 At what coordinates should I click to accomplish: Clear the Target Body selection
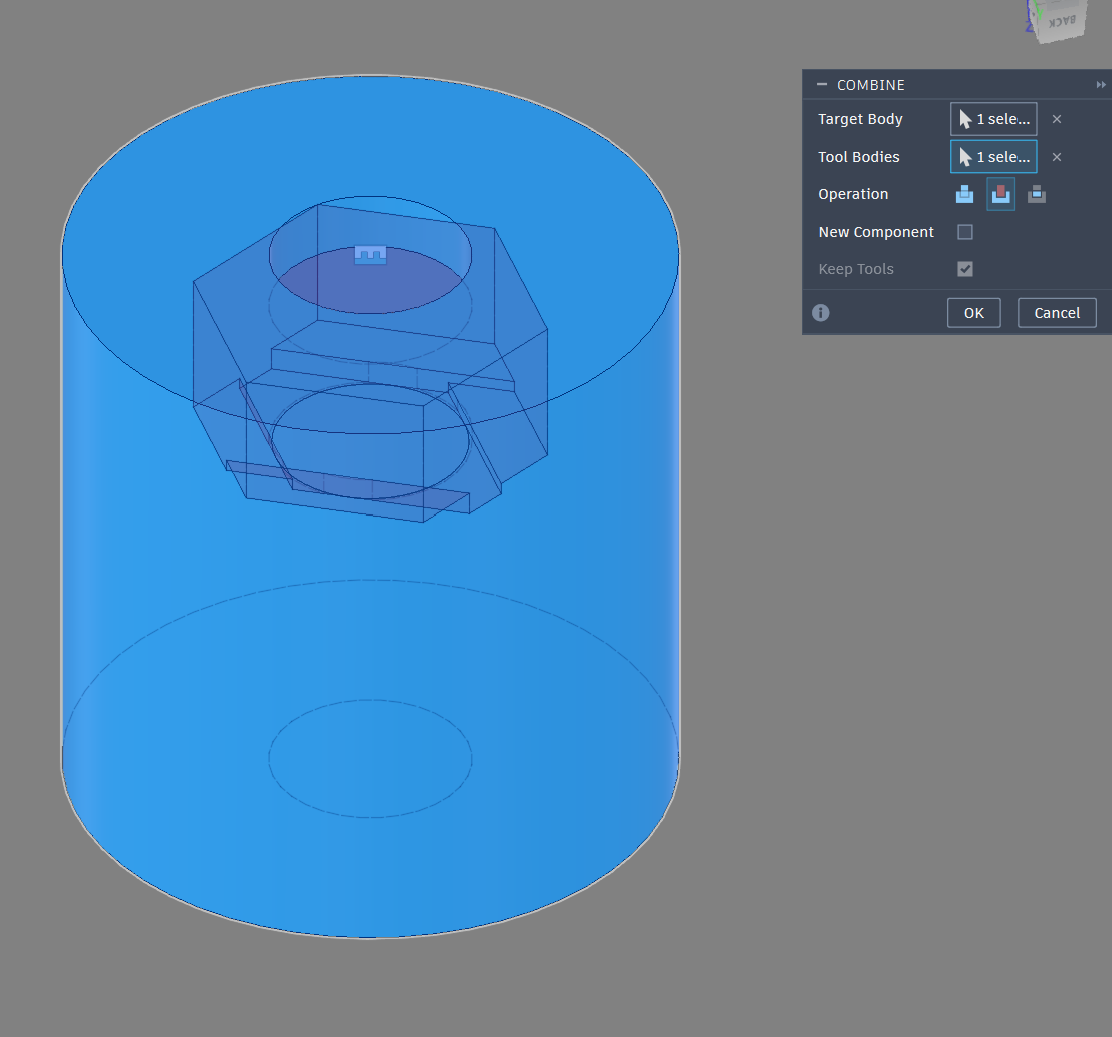pos(1057,119)
